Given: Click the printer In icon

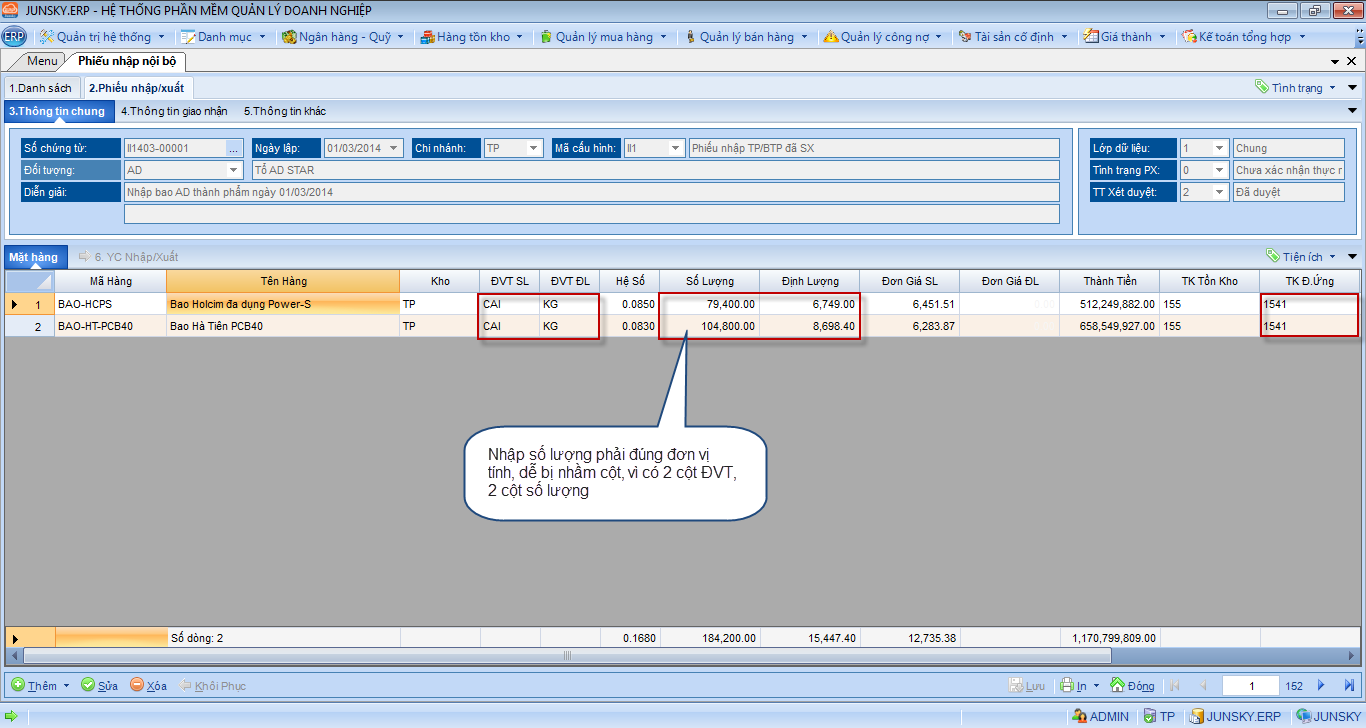Looking at the screenshot, I should point(1067,685).
